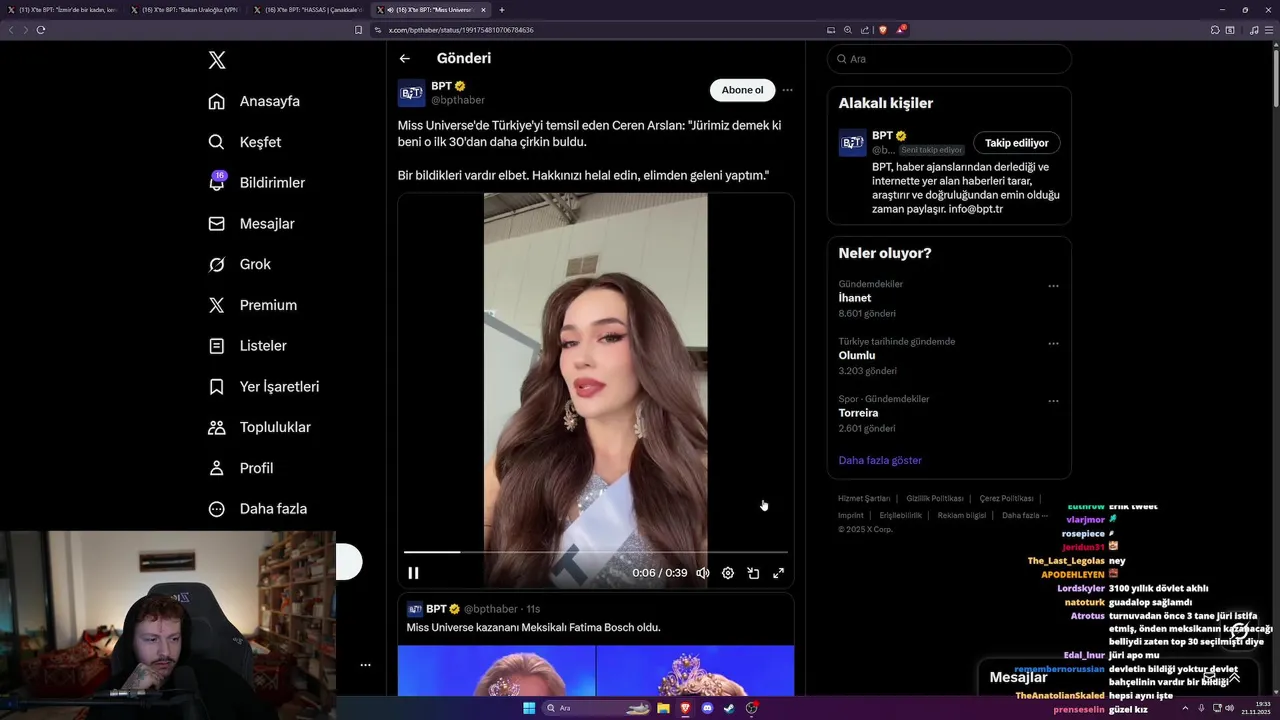Open Keşfet explore page
The height and width of the screenshot is (720, 1280).
[245, 142]
